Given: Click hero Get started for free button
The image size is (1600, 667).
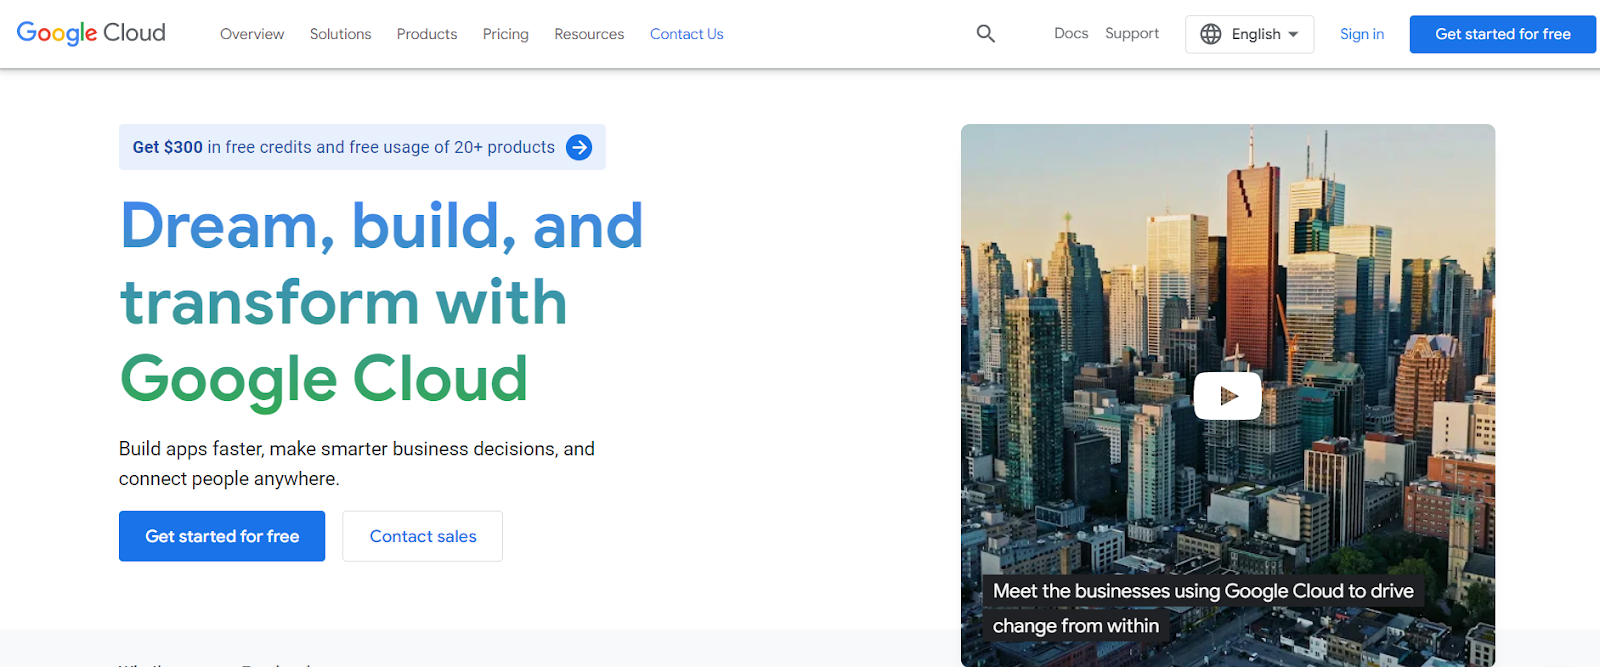Looking at the screenshot, I should [222, 536].
